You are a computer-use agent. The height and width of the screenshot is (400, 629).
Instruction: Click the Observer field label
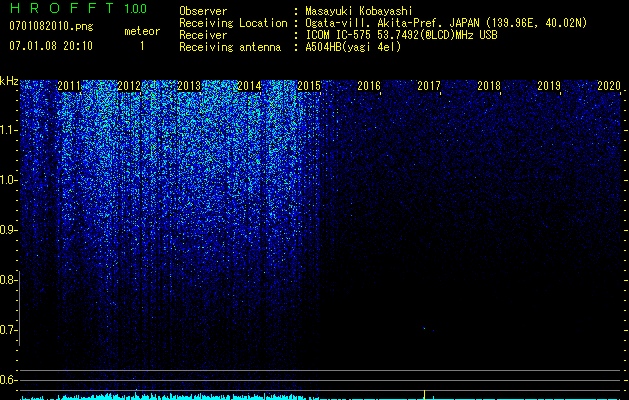point(203,11)
